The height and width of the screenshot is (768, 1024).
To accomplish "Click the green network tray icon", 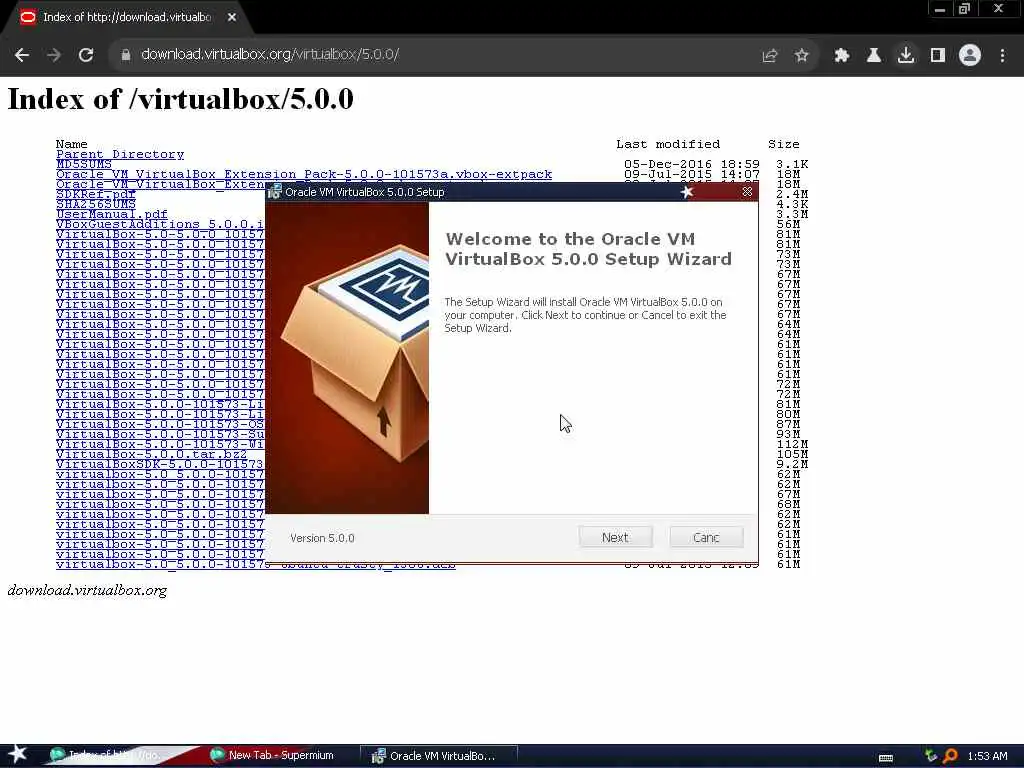I will click(x=931, y=756).
